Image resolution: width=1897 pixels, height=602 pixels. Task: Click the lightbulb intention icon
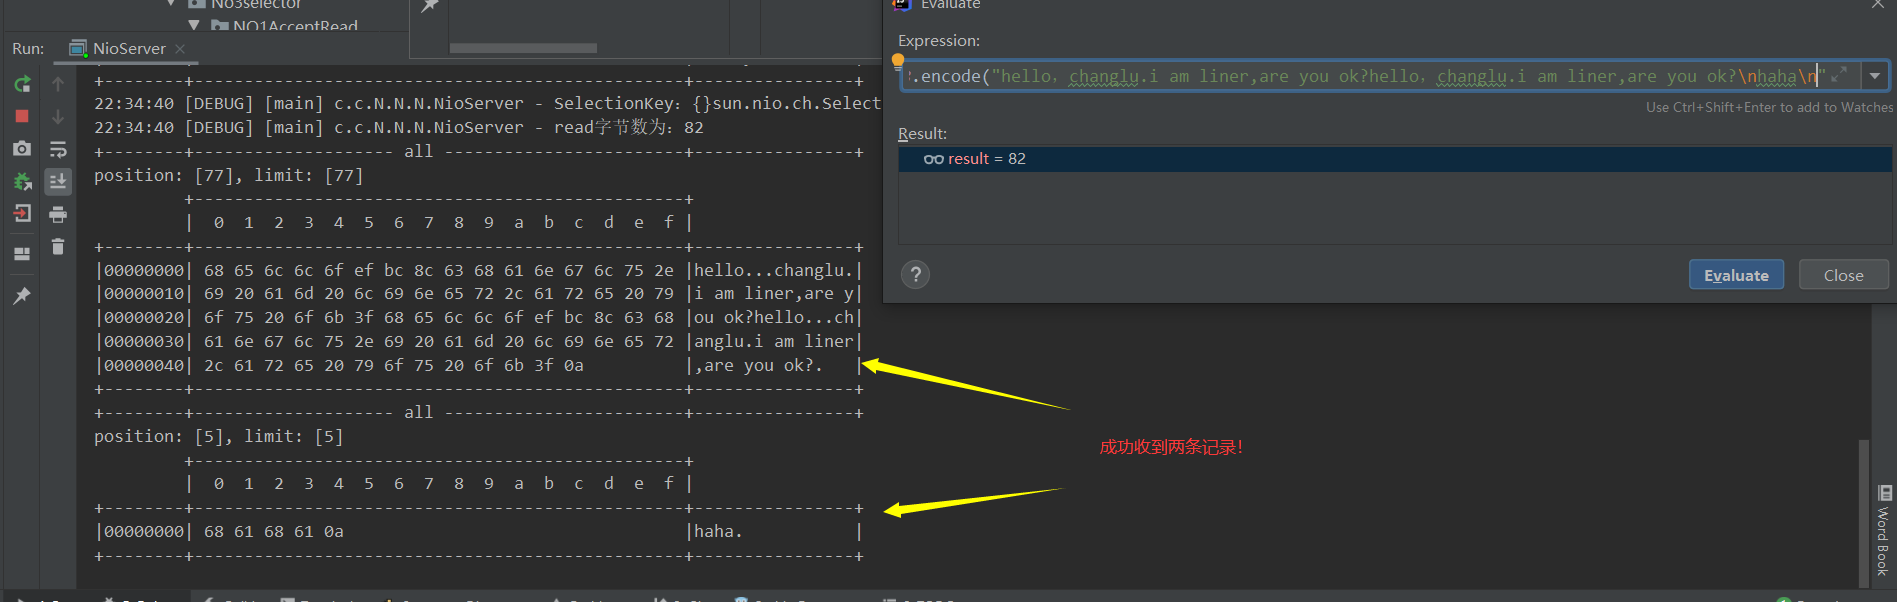(898, 61)
